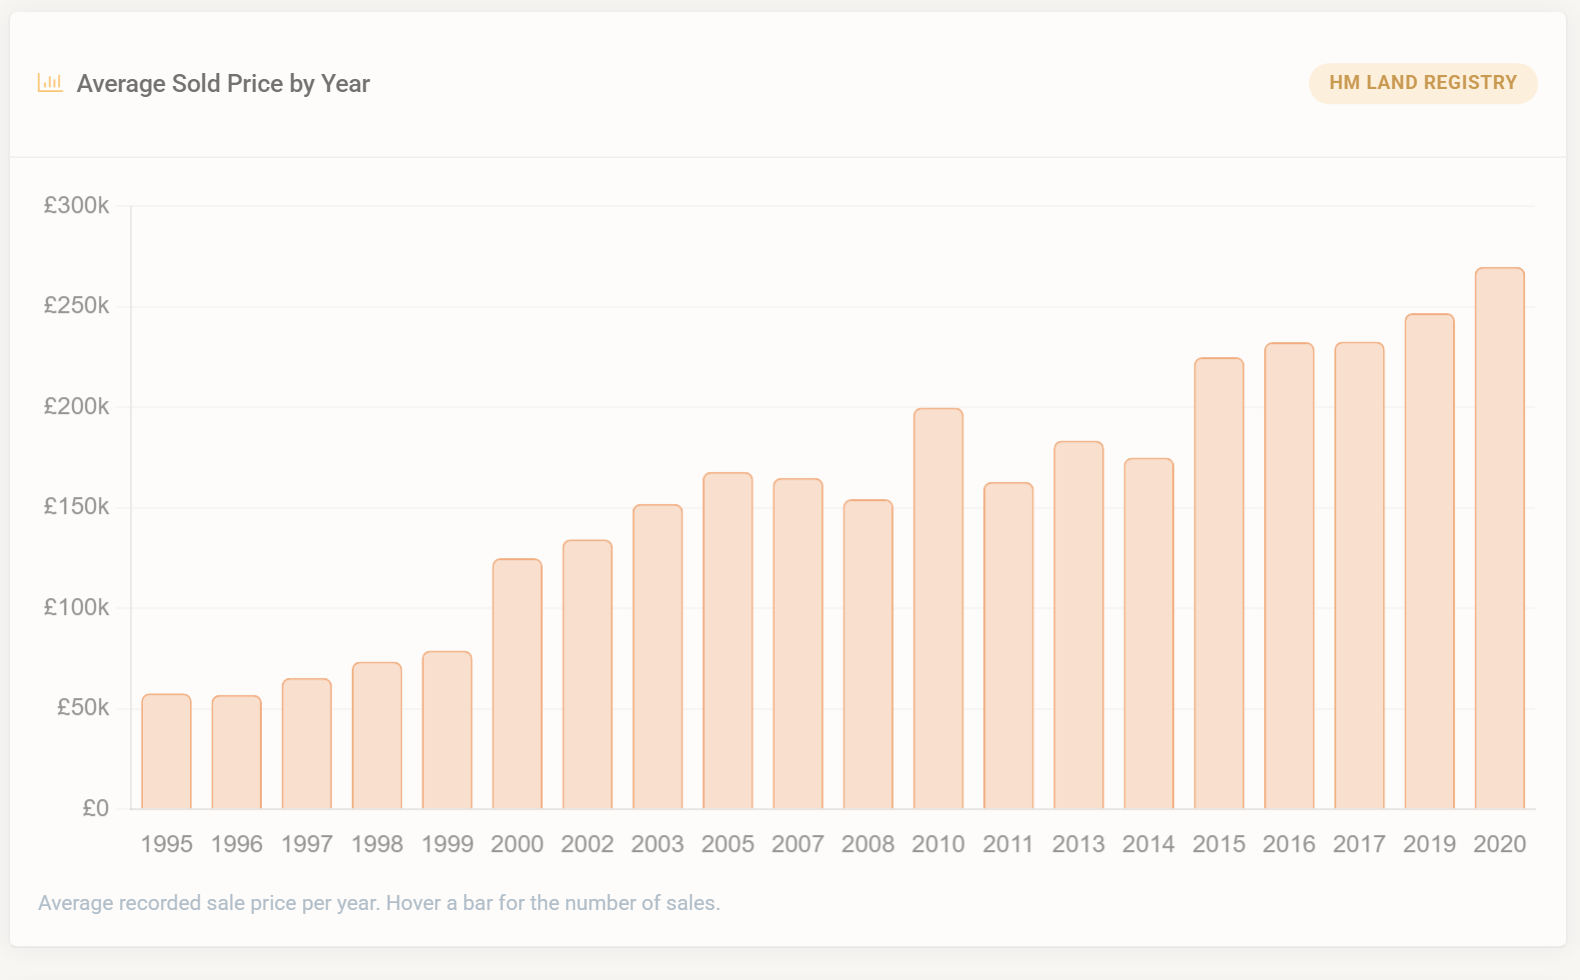Screen dimensions: 1580x980
Task: Click the 2020 year label
Action: pos(1500,844)
